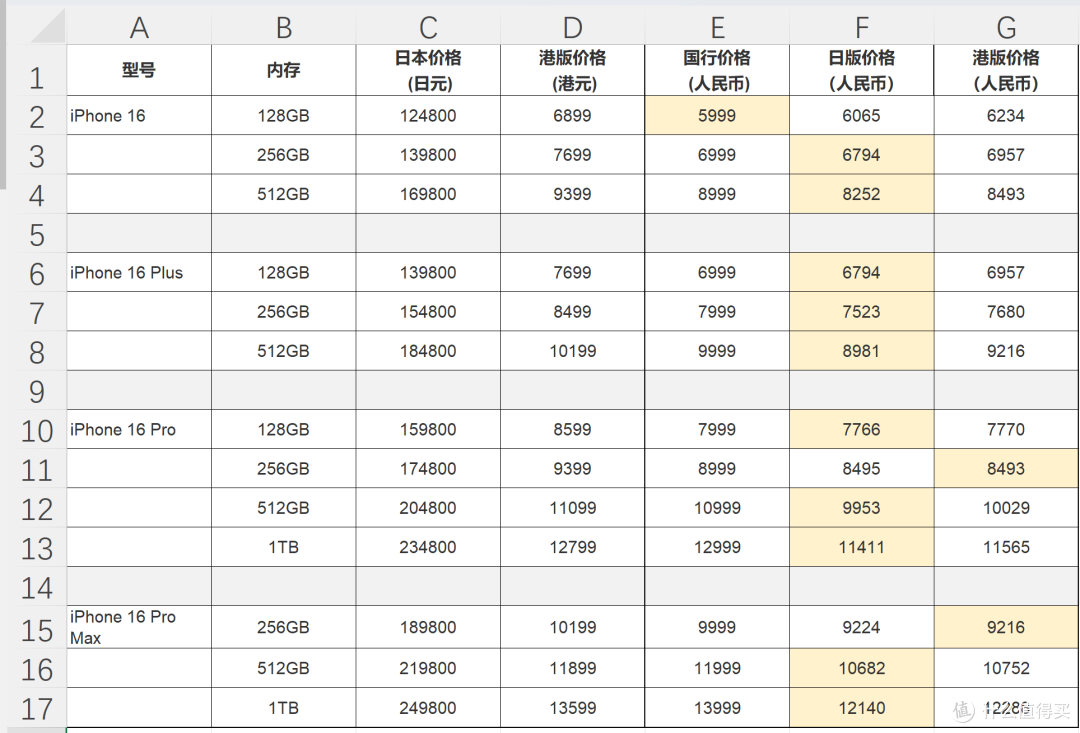This screenshot has width=1080, height=733.
Task: Select the 13599 Hong Kong price cell
Action: (x=572, y=708)
